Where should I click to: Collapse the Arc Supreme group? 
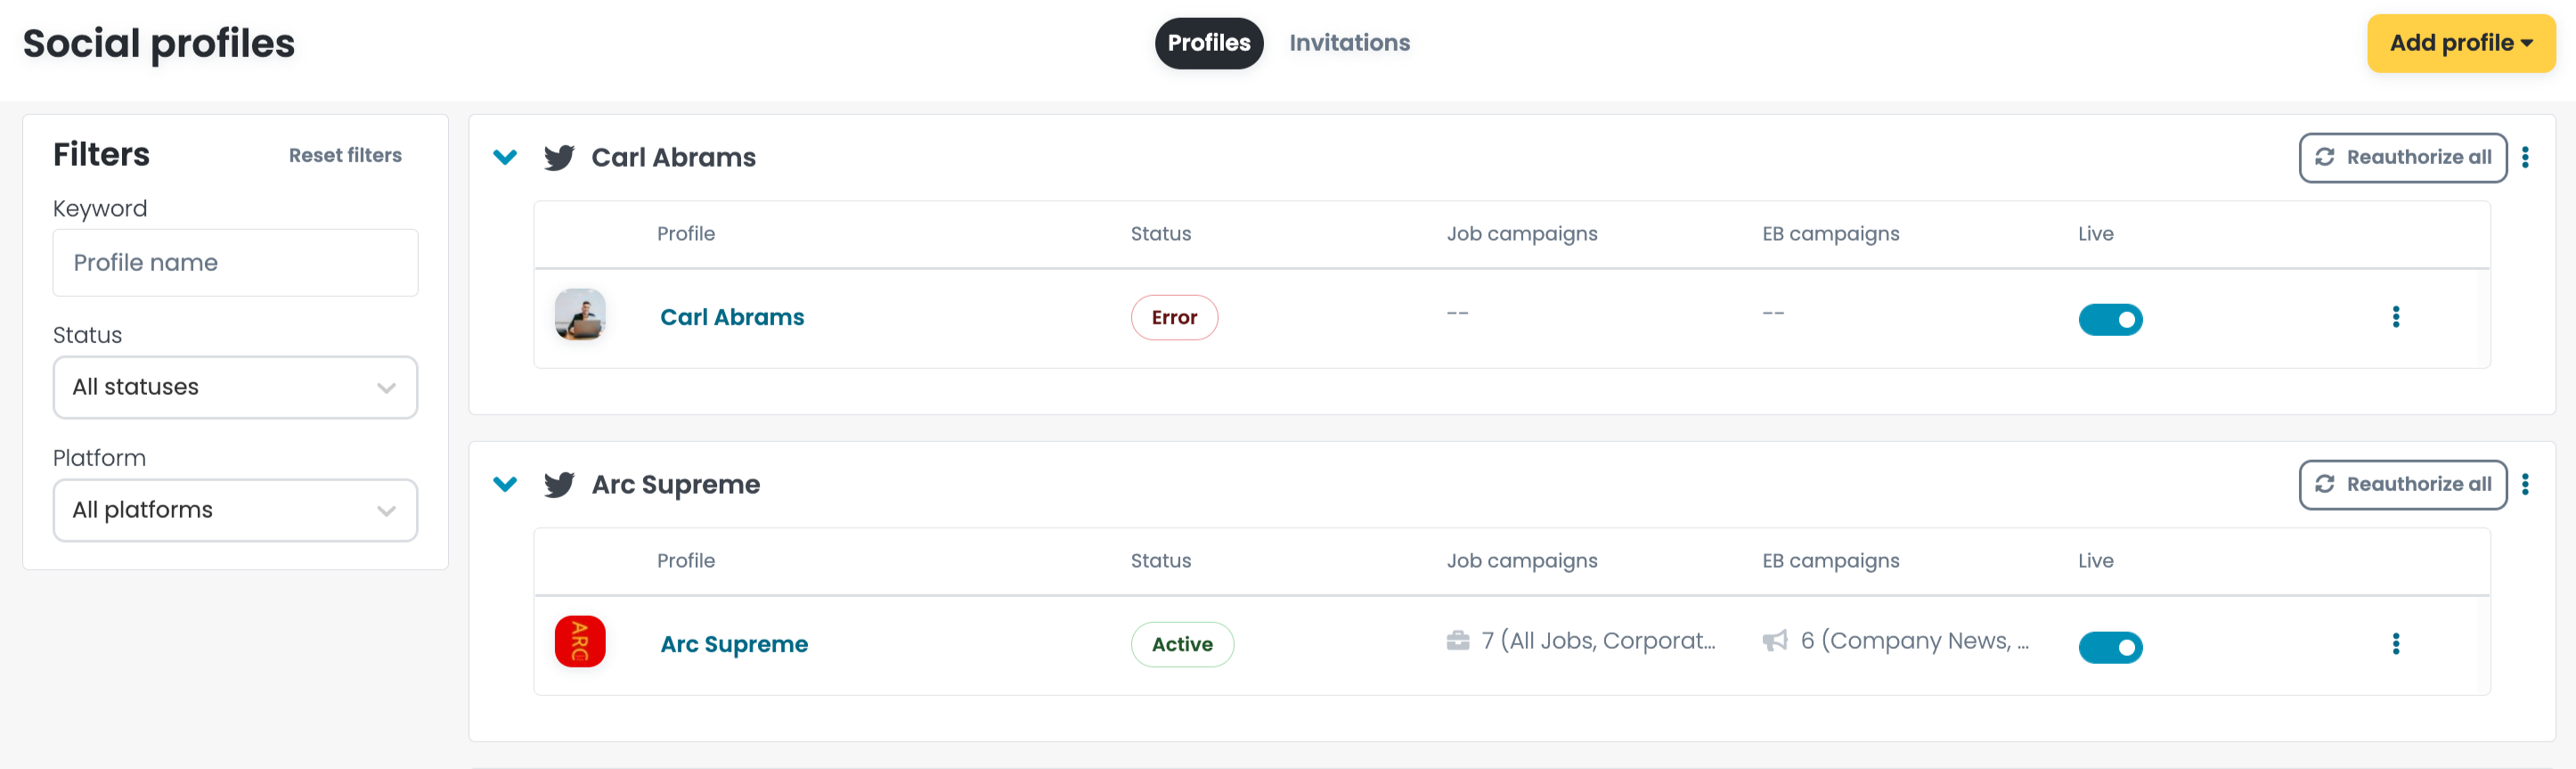click(505, 485)
